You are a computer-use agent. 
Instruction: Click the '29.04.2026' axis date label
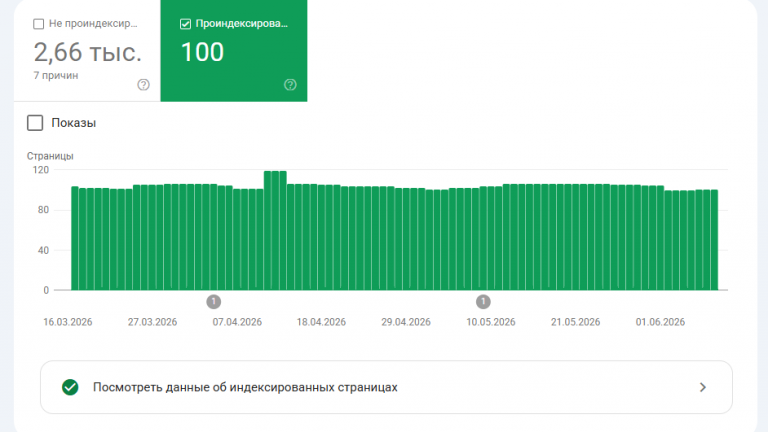(x=406, y=322)
